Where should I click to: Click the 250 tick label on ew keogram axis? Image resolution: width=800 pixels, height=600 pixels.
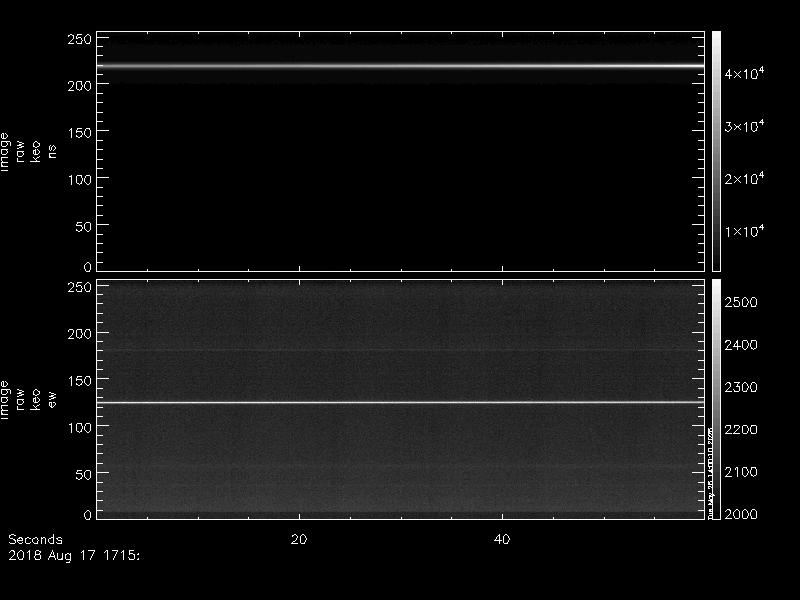pos(80,287)
